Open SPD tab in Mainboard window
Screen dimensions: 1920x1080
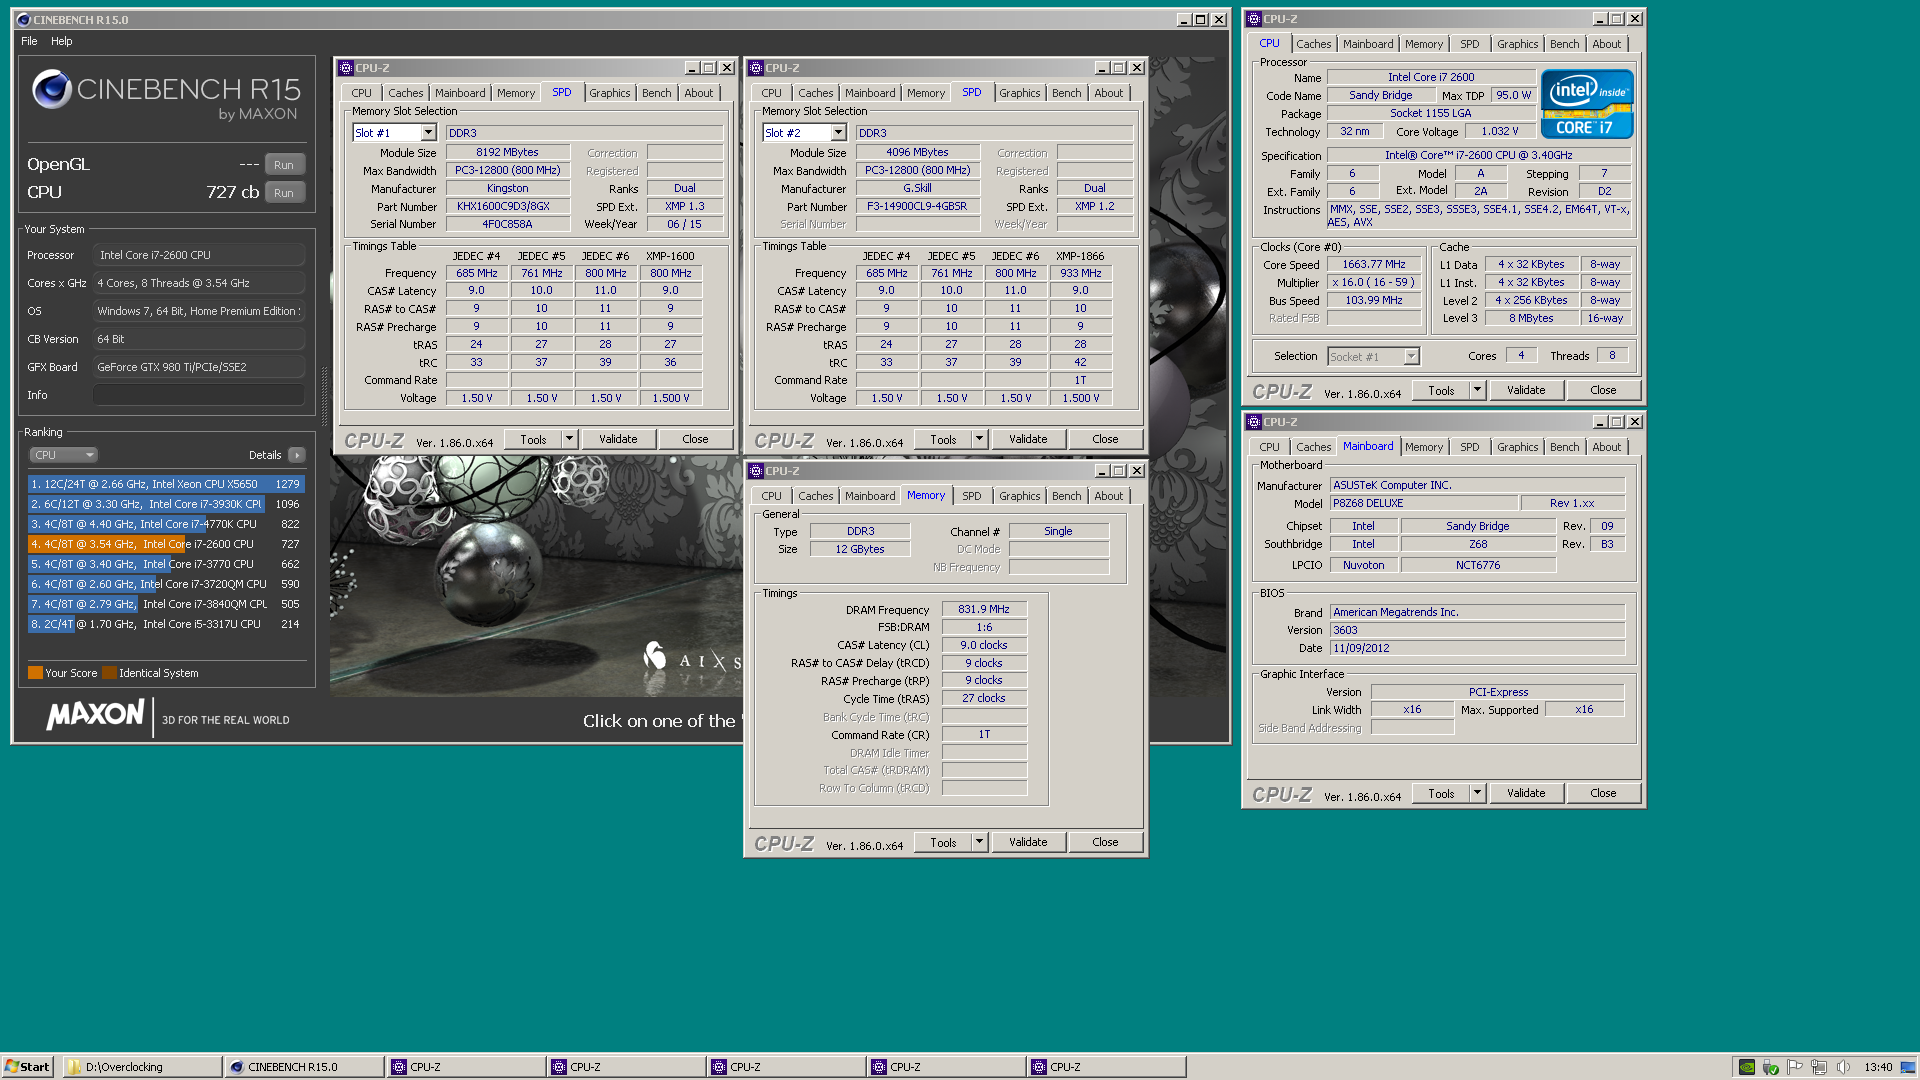pyautogui.click(x=1469, y=447)
